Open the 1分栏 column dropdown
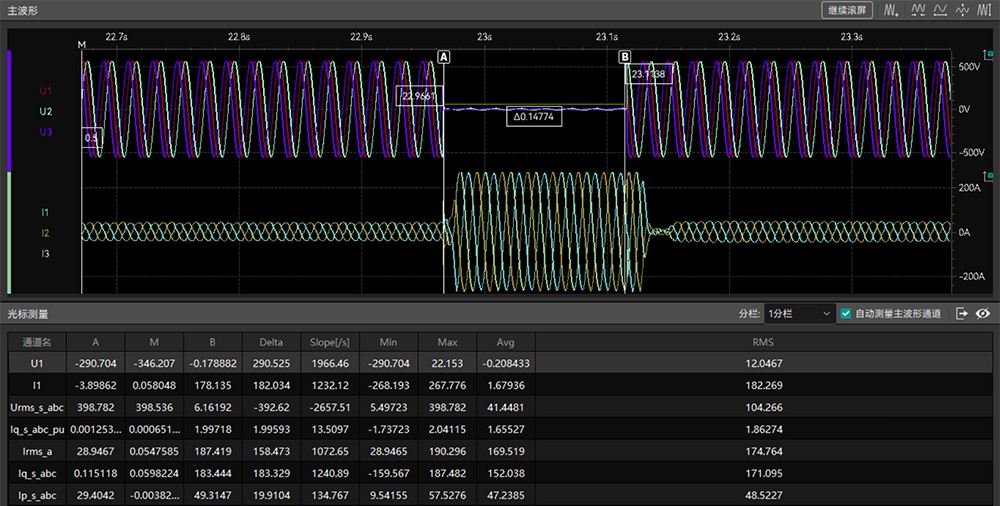This screenshot has width=1000, height=506. (x=800, y=314)
